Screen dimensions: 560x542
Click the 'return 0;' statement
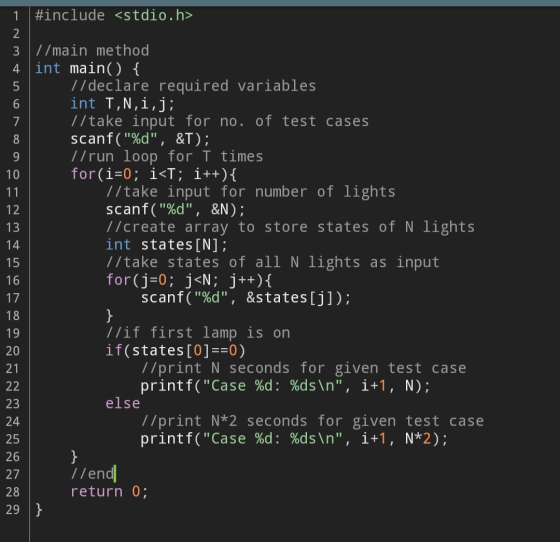109,492
